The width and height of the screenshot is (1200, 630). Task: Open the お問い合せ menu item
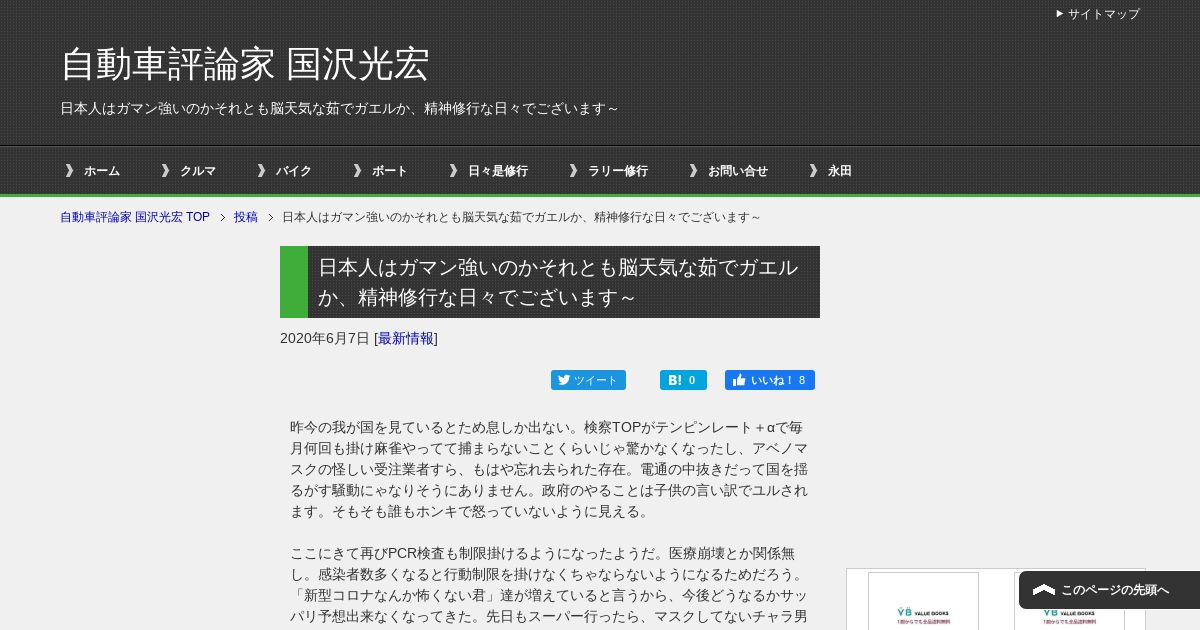point(728,171)
